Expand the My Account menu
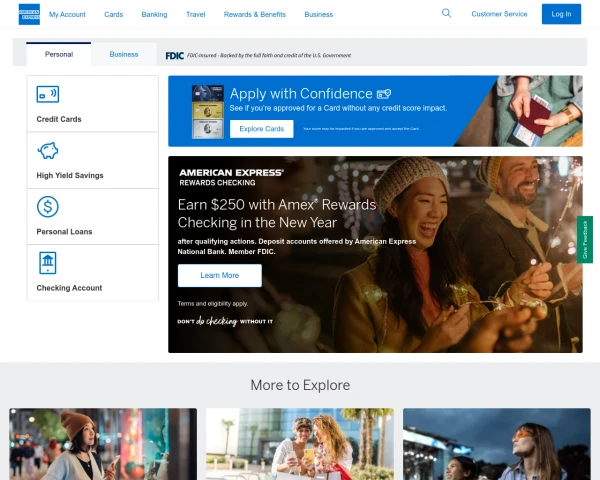The image size is (600, 480). 67,15
